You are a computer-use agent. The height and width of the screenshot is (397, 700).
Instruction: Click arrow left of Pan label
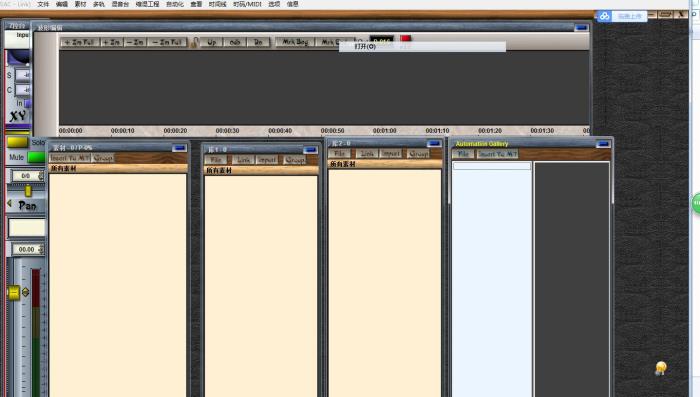10,204
